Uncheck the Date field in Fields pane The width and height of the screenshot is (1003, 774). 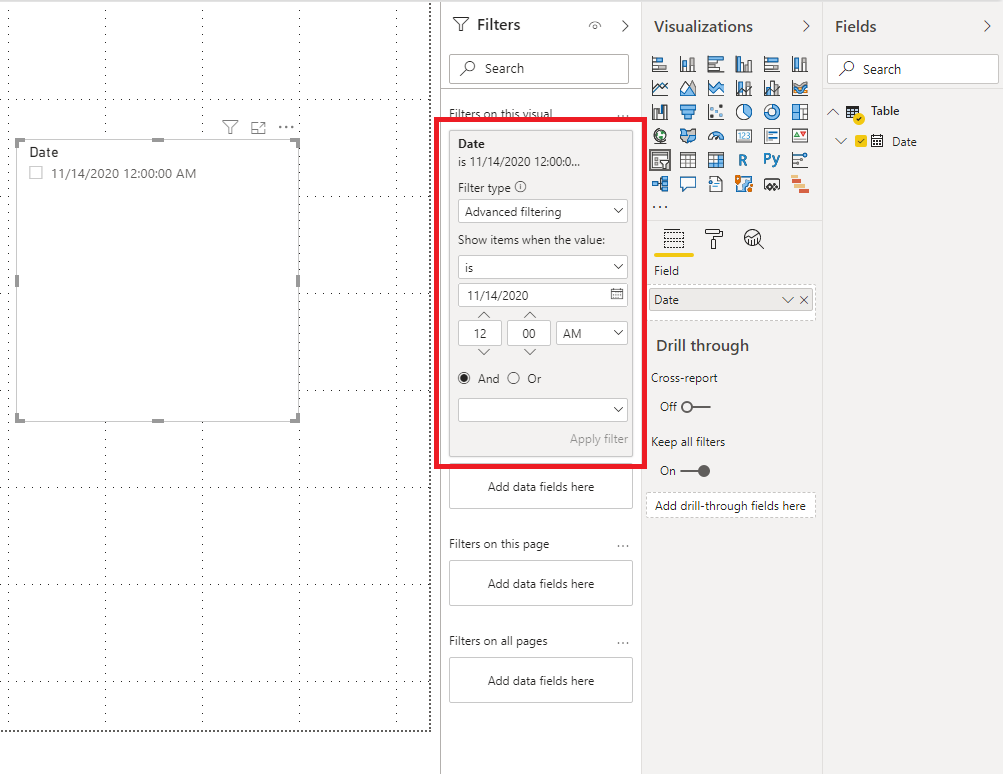(861, 141)
